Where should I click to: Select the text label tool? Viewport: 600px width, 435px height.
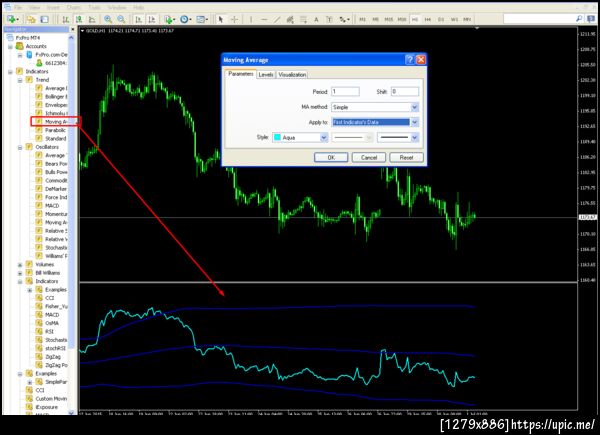[x=329, y=19]
